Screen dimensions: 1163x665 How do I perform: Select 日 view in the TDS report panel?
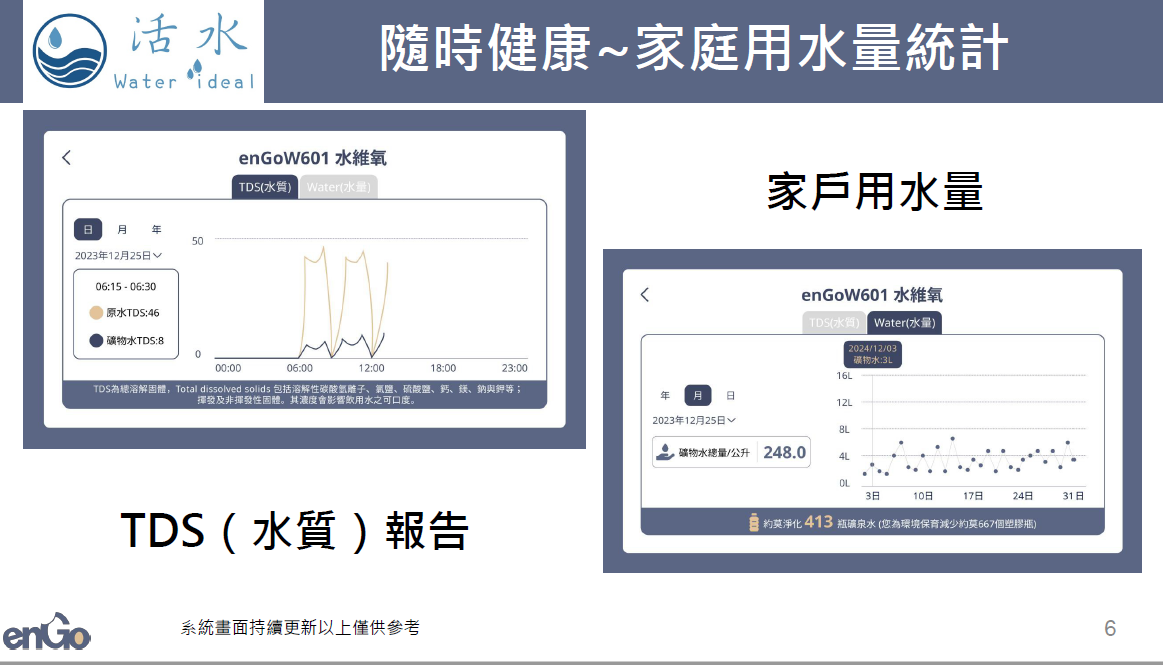coord(88,230)
